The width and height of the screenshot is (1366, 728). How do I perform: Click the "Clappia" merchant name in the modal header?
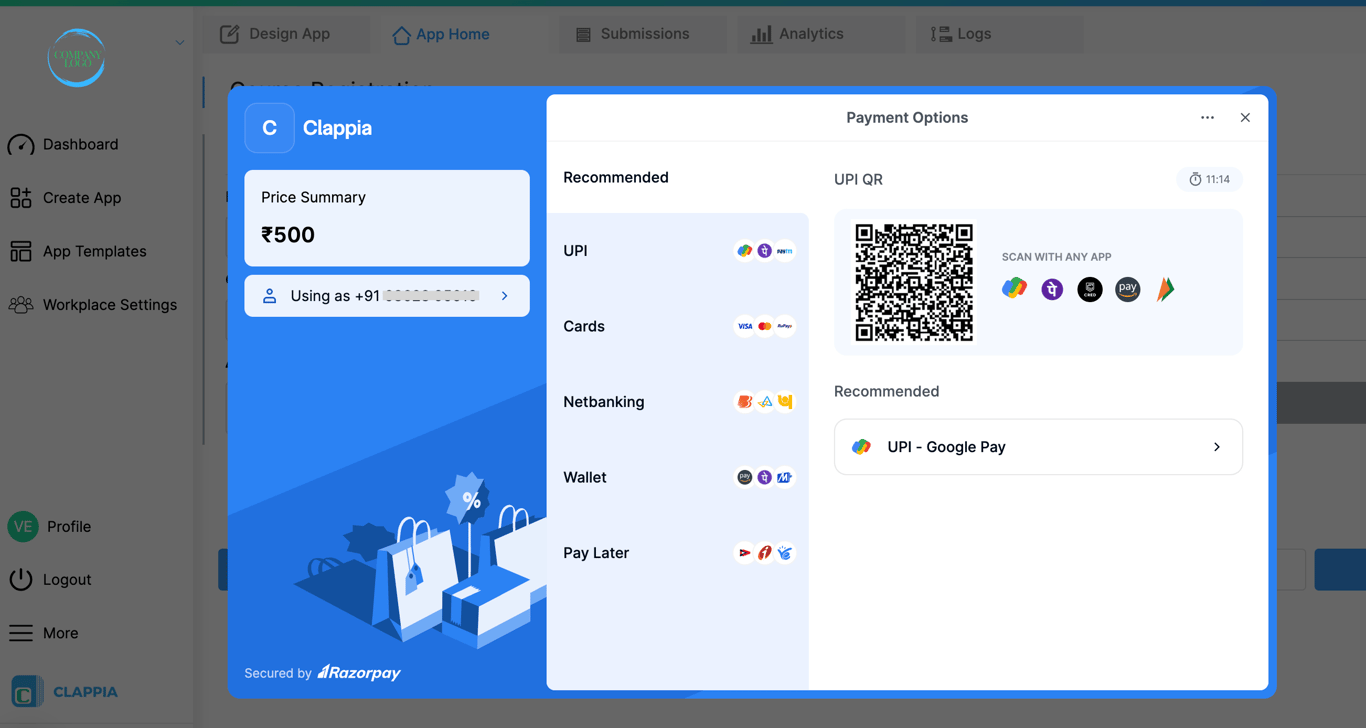337,128
